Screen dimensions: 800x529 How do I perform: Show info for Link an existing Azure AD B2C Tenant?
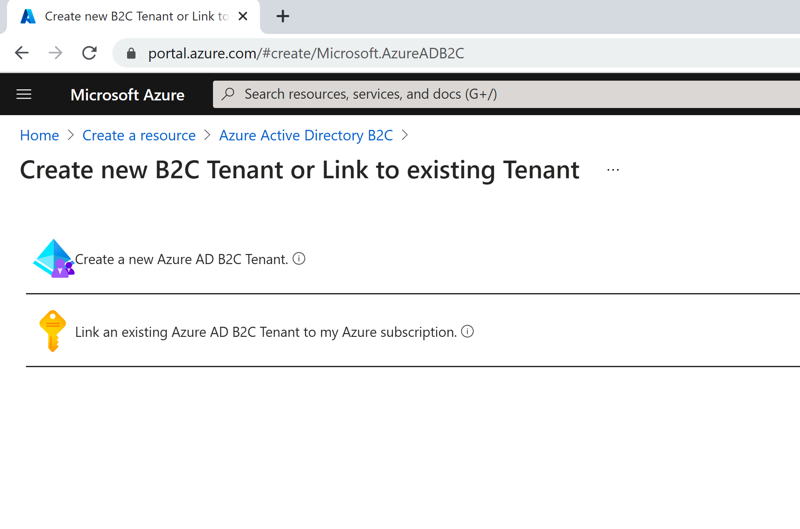[467, 332]
